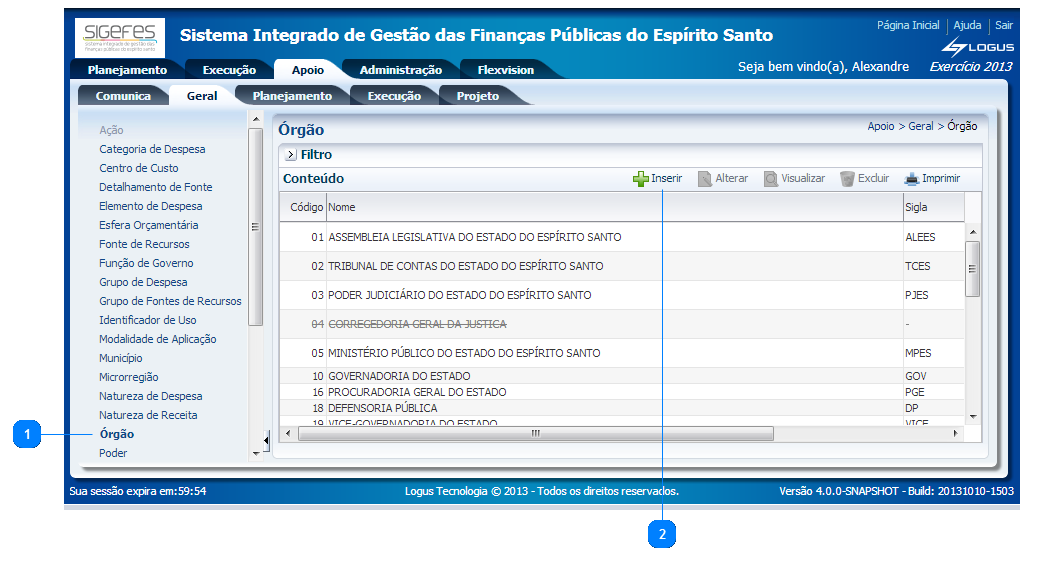The width and height of the screenshot is (1051, 564).
Task: Click the Alterar edit icon
Action: click(705, 179)
